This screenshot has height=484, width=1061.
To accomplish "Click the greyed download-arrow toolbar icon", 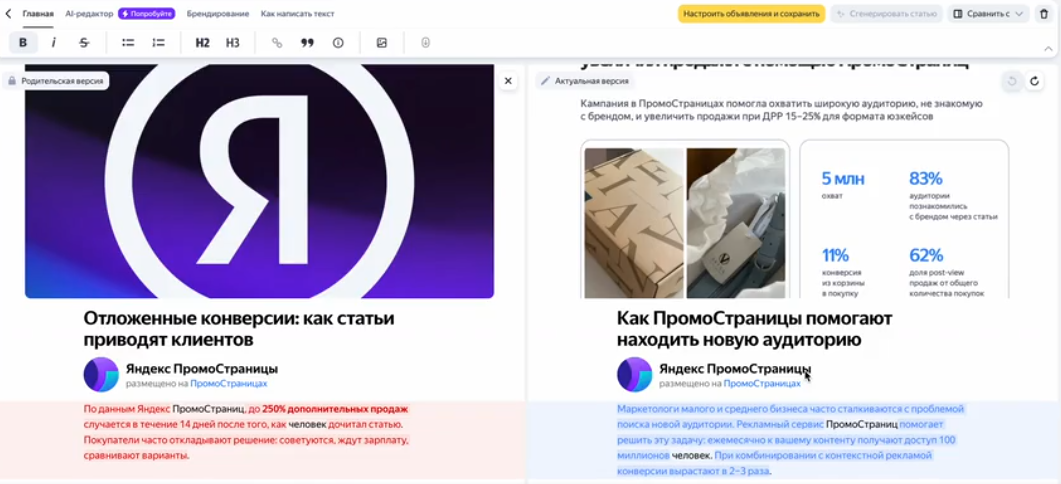I will (x=426, y=43).
